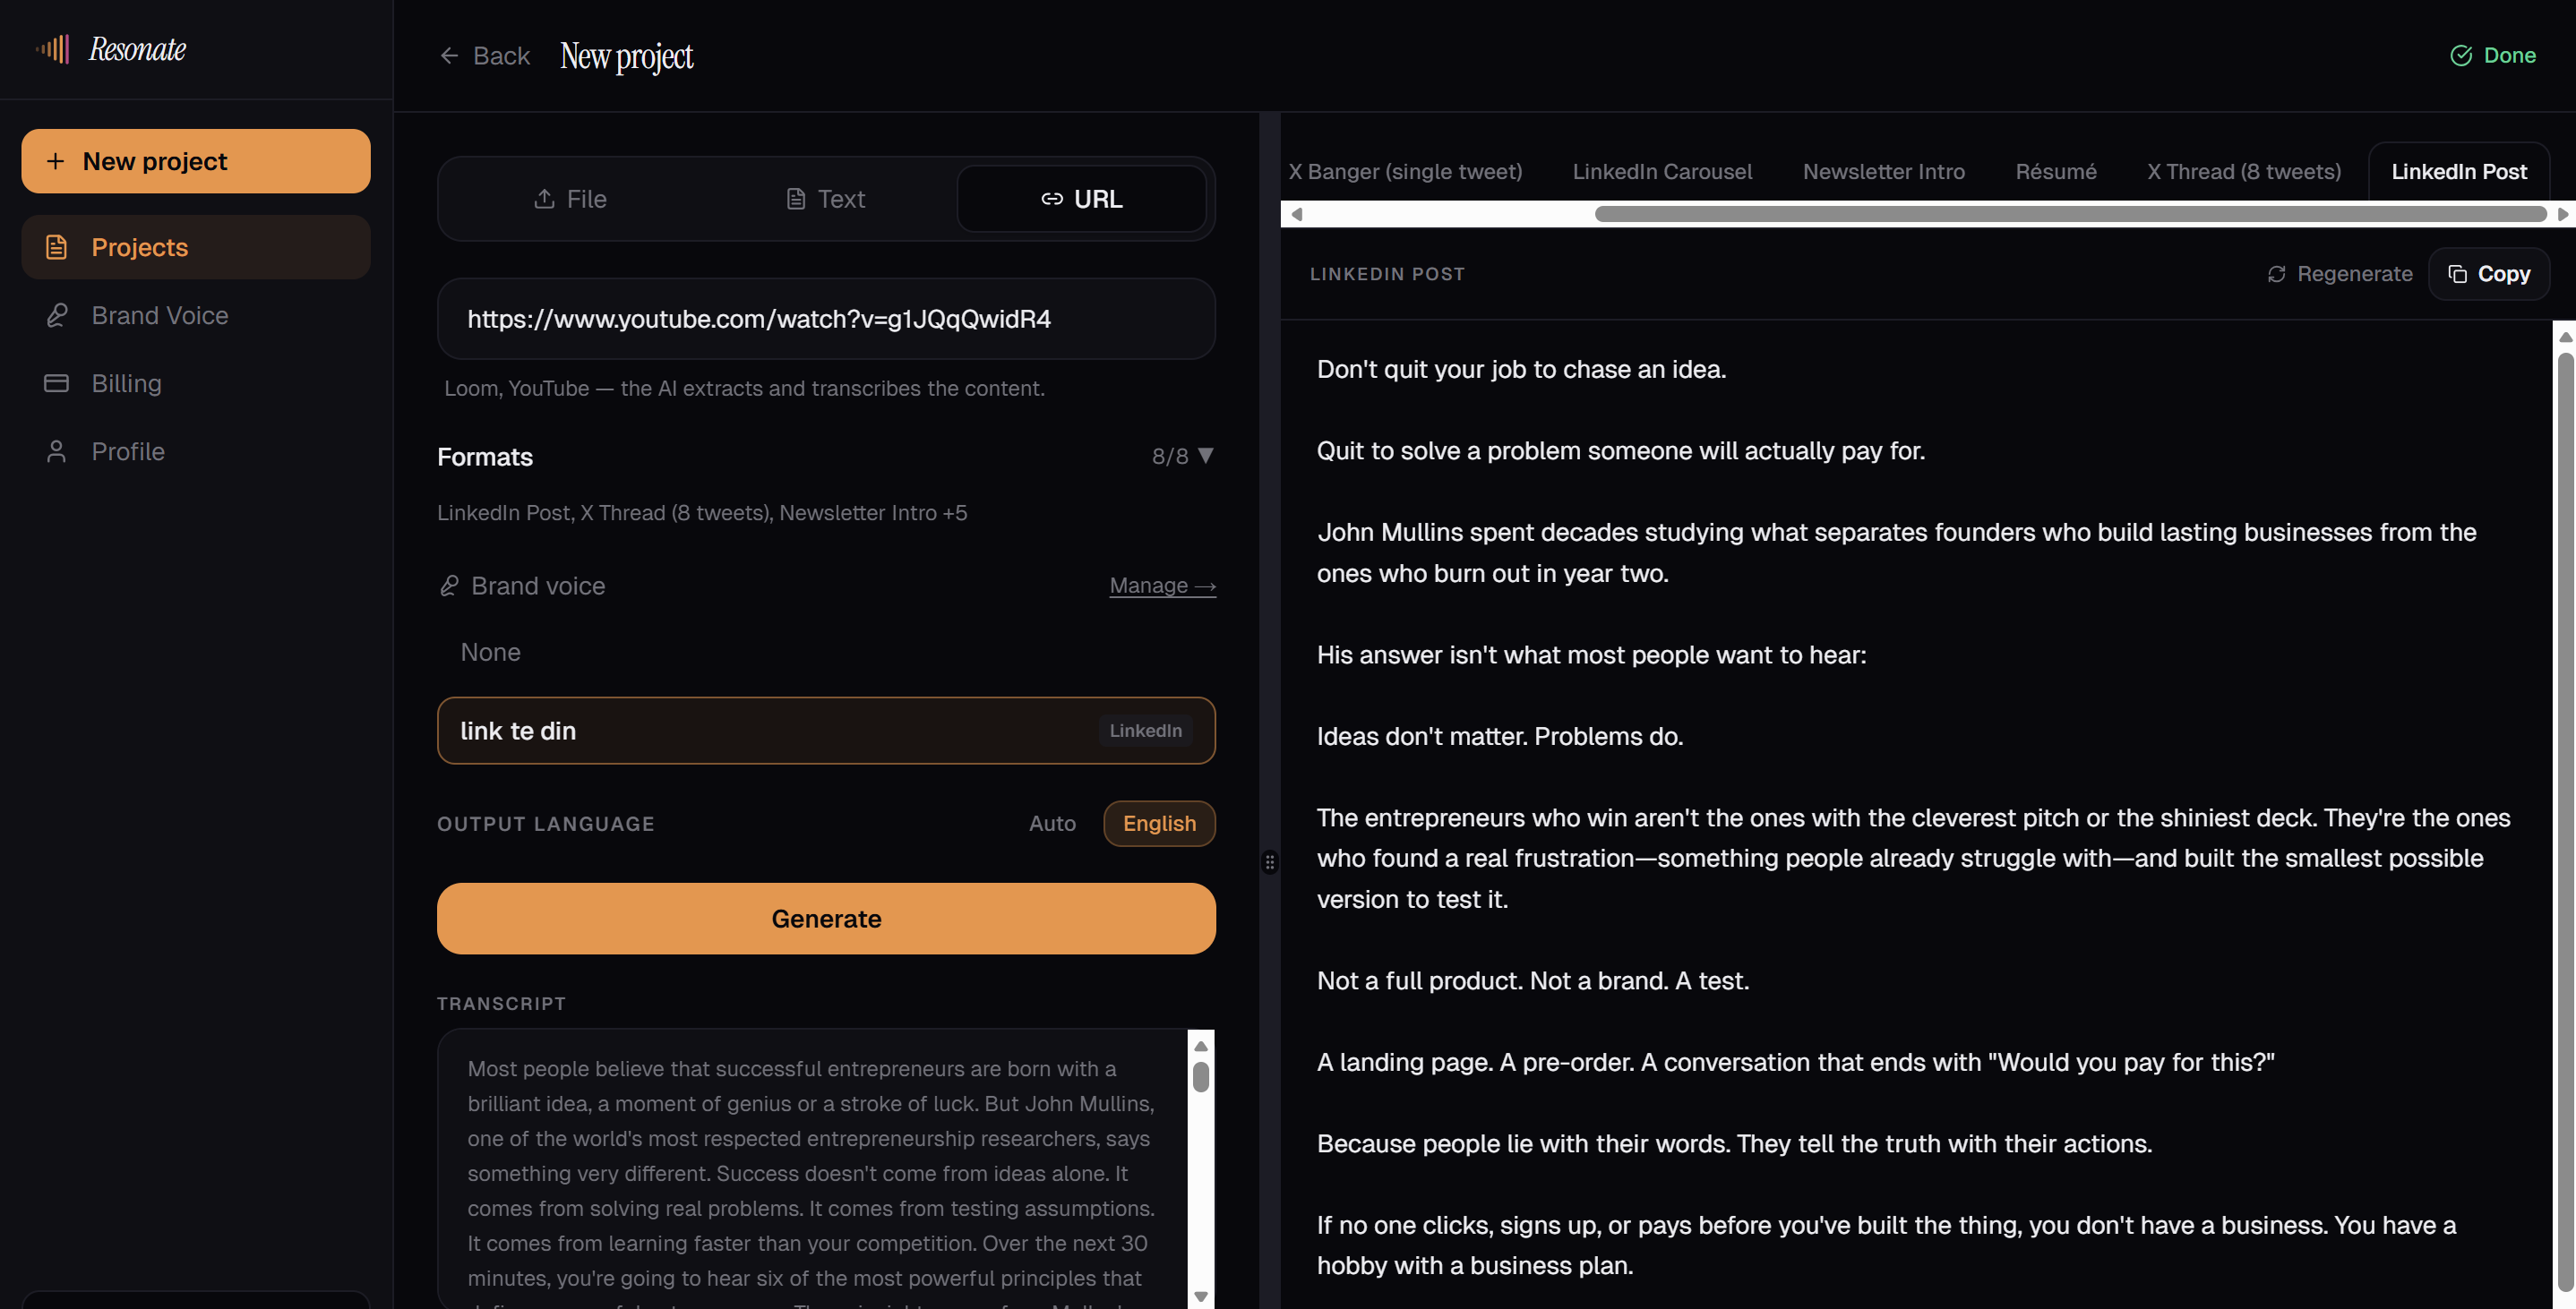The width and height of the screenshot is (2576, 1309).
Task: Click the YouTube URL input field
Action: 826,319
